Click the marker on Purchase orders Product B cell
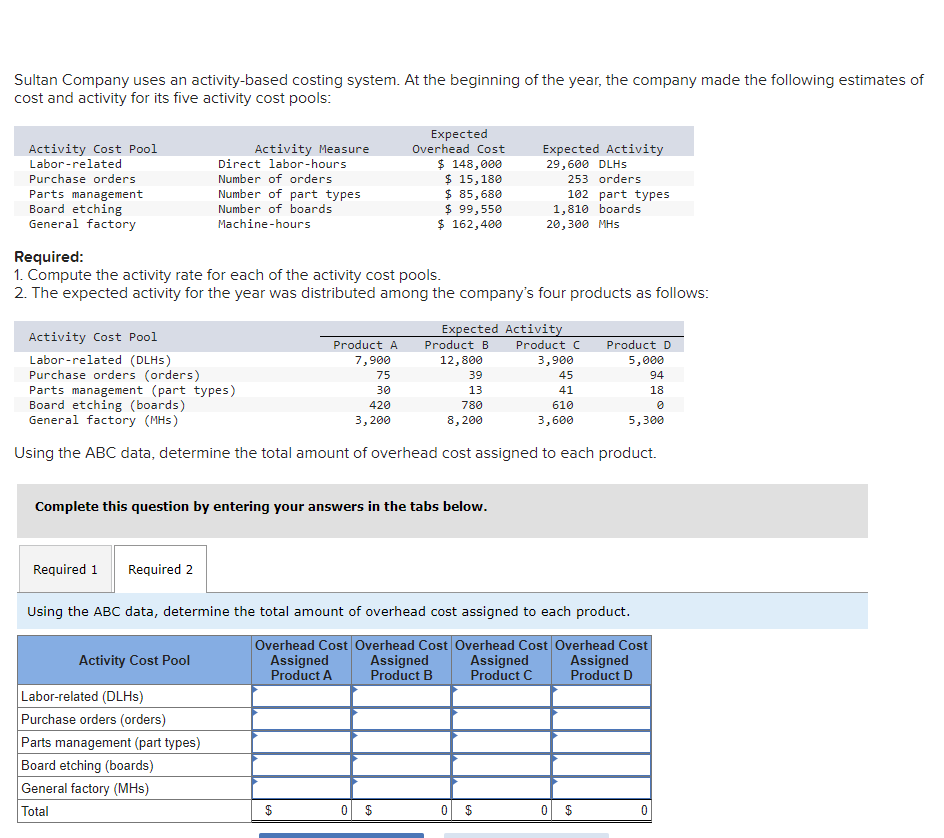 [x=354, y=713]
